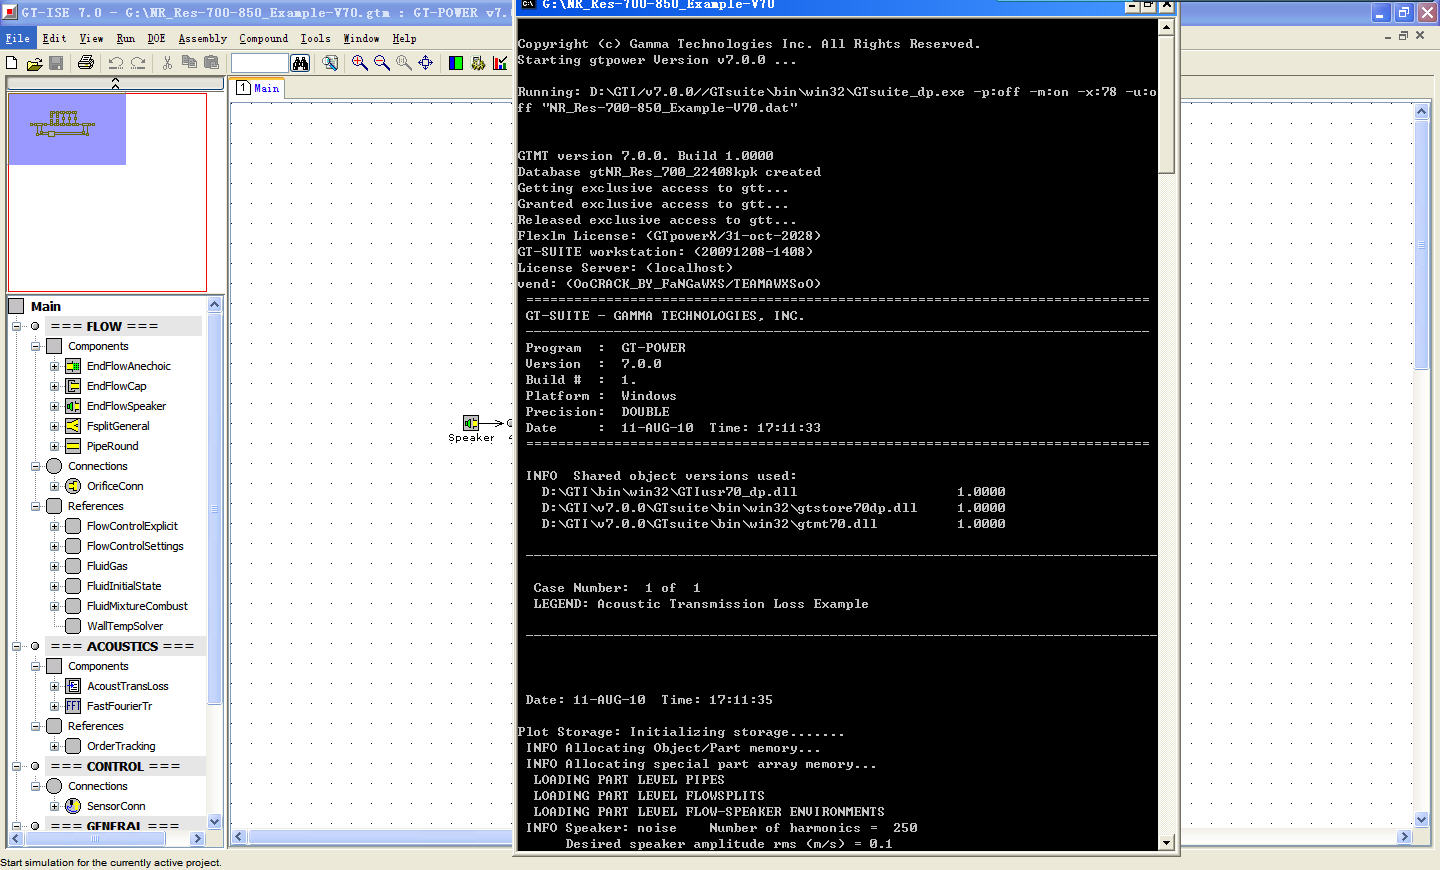Open the Edit menu
1440x870 pixels.
tap(54, 38)
